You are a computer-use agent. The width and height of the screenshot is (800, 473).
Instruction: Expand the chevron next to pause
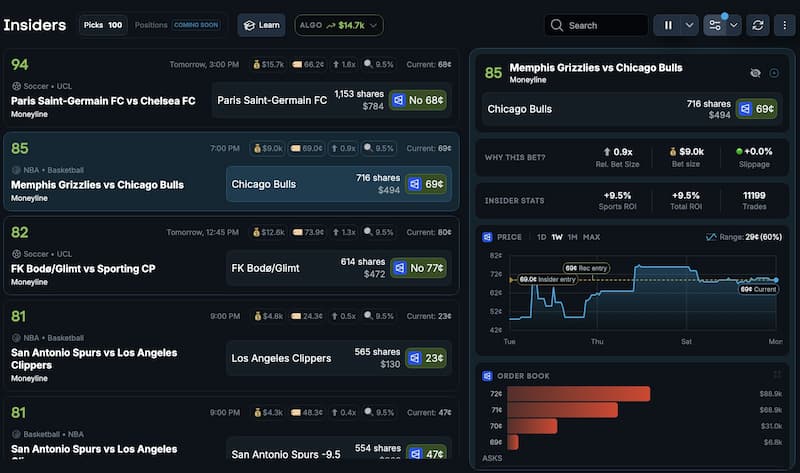coord(689,25)
